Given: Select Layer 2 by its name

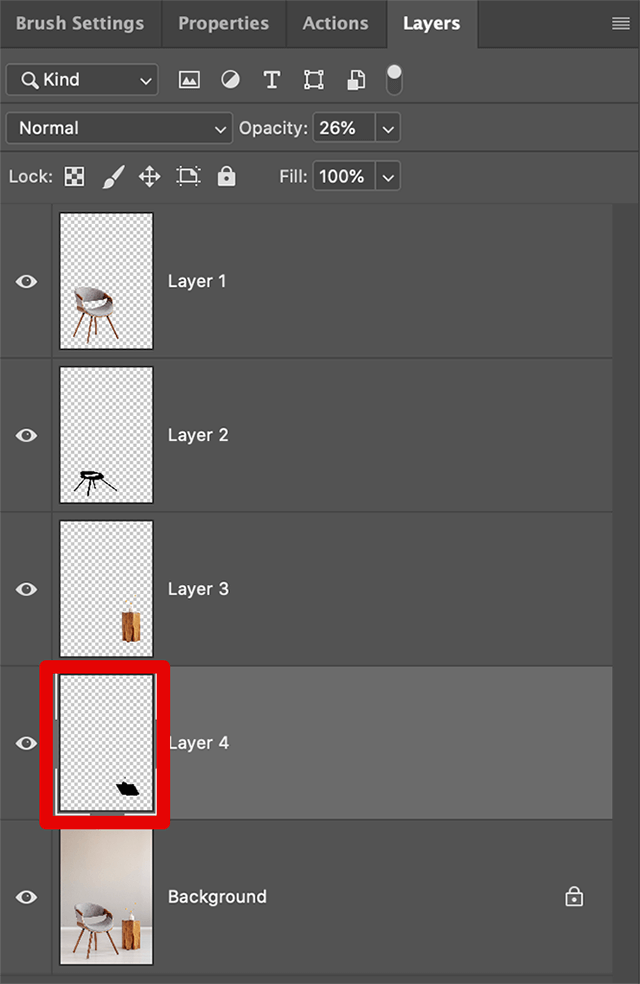Looking at the screenshot, I should (x=198, y=435).
